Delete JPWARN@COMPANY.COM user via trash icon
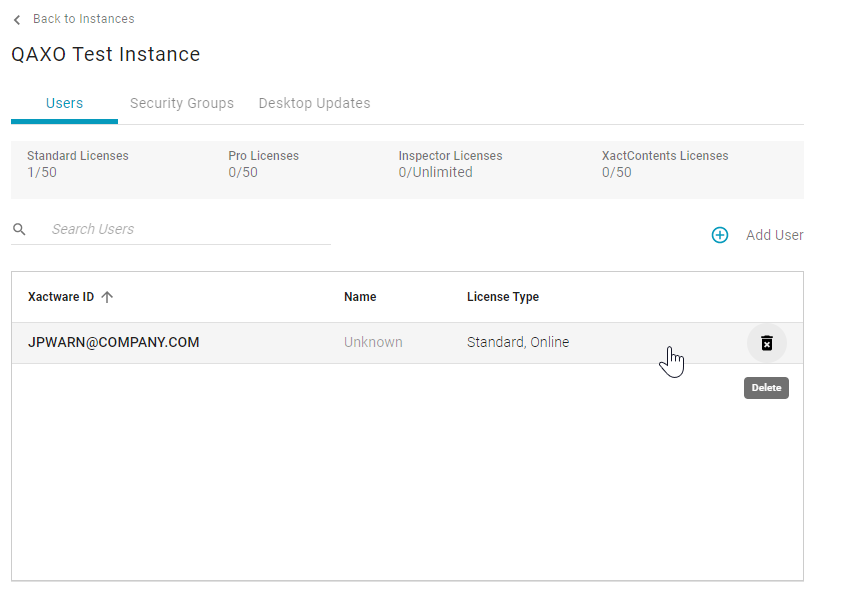The height and width of the screenshot is (592, 850). [x=767, y=343]
